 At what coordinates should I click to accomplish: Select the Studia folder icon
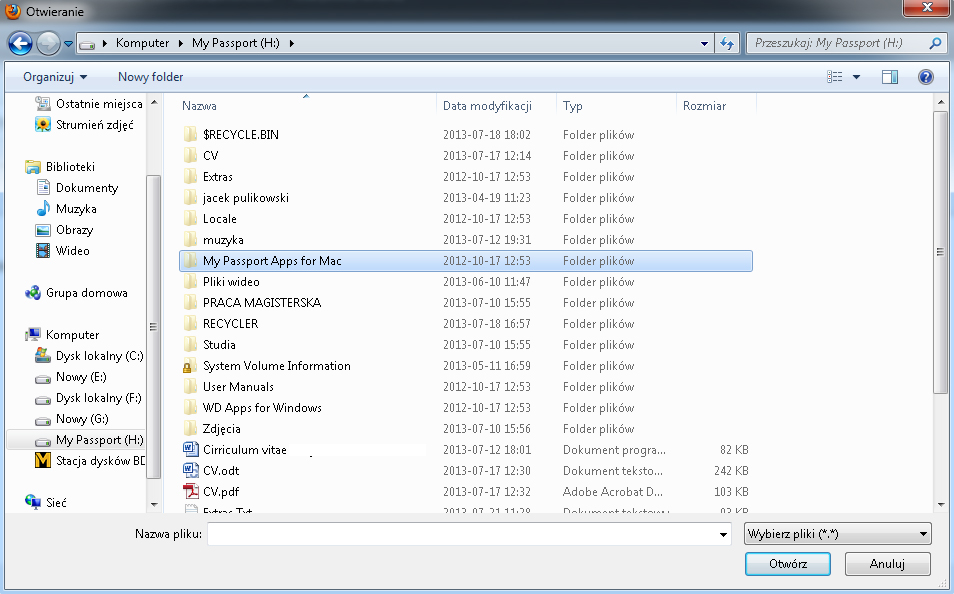[190, 344]
